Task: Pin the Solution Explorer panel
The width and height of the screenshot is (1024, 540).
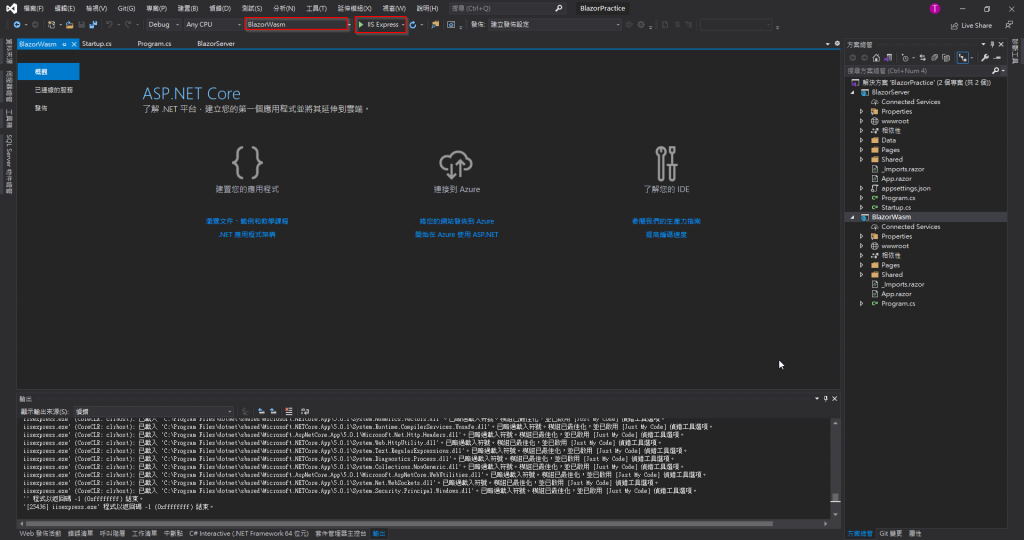Action: click(x=992, y=44)
